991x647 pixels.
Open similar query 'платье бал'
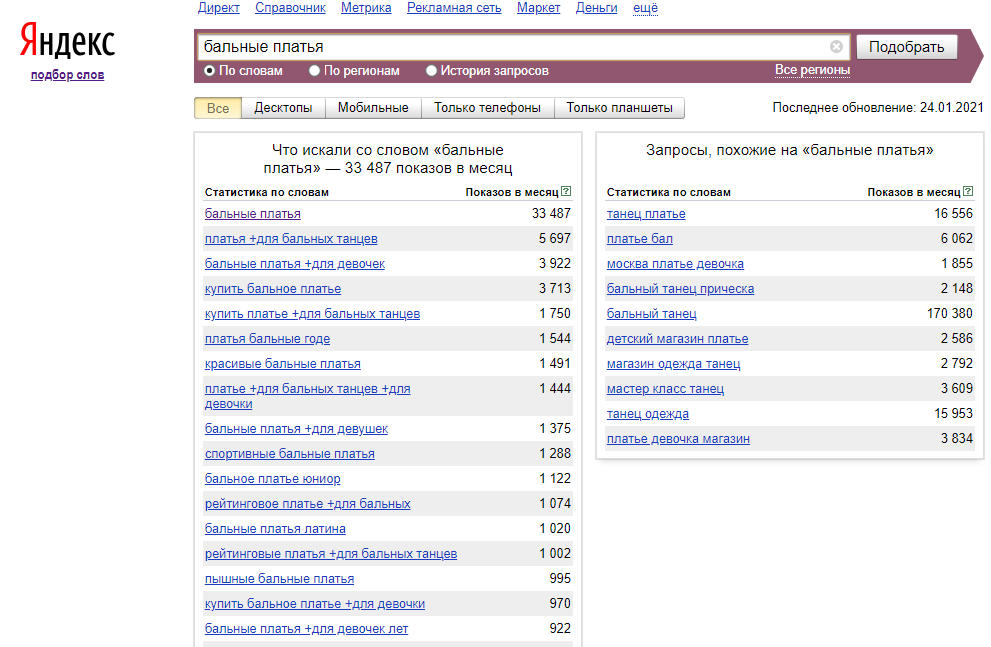click(640, 239)
